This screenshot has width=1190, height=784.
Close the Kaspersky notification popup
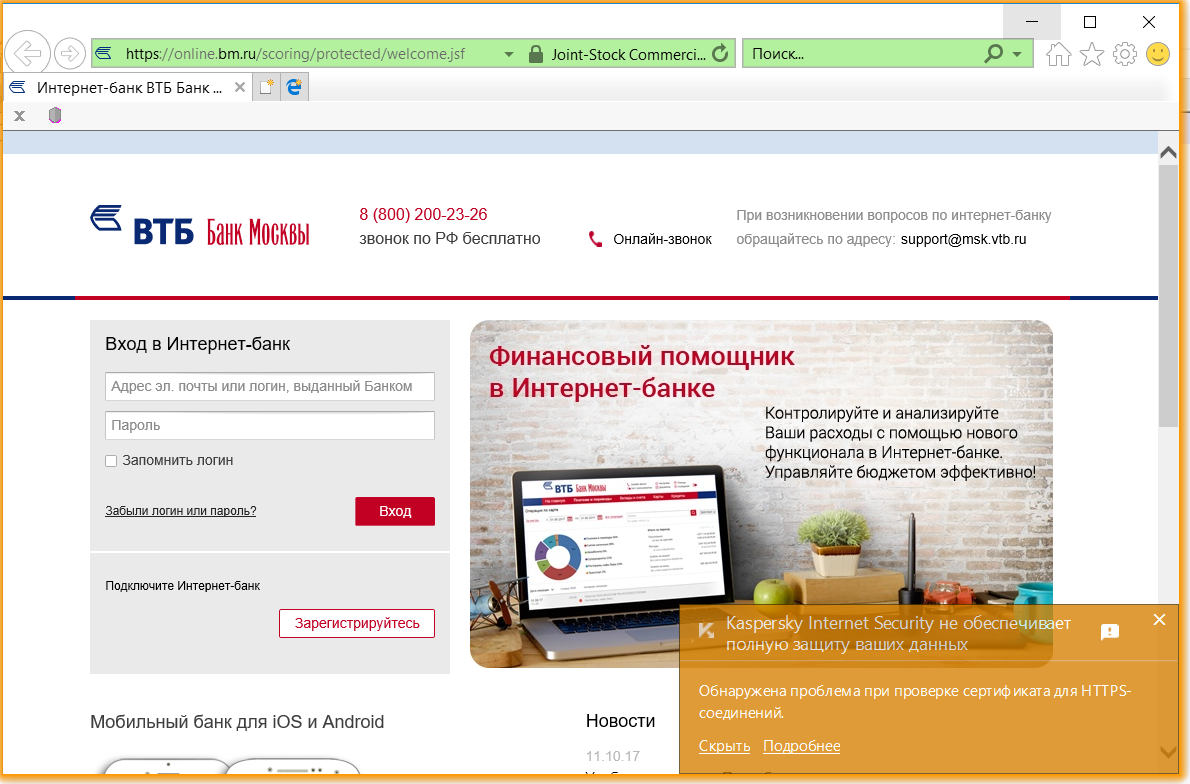tap(1159, 620)
